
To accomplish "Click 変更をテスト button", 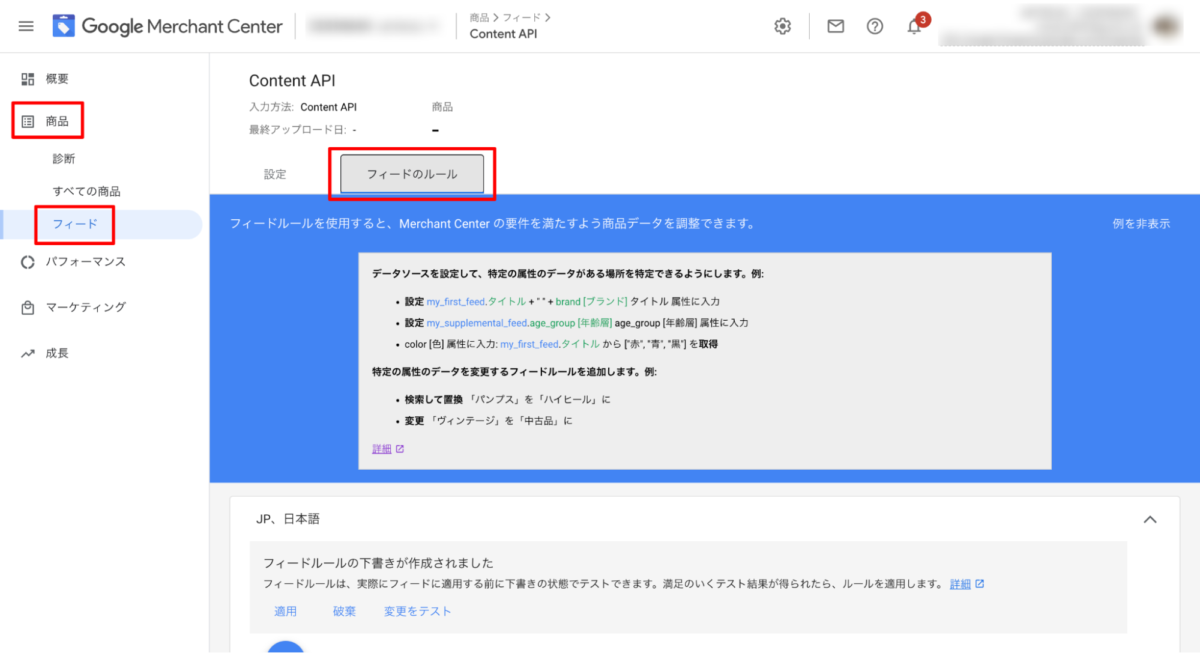I will 418,611.
